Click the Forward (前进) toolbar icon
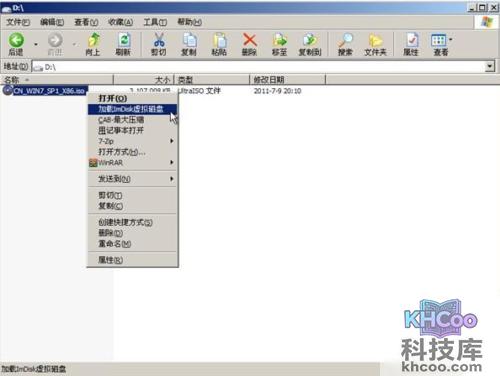Screen dimensions: 500x376 coord(55,40)
